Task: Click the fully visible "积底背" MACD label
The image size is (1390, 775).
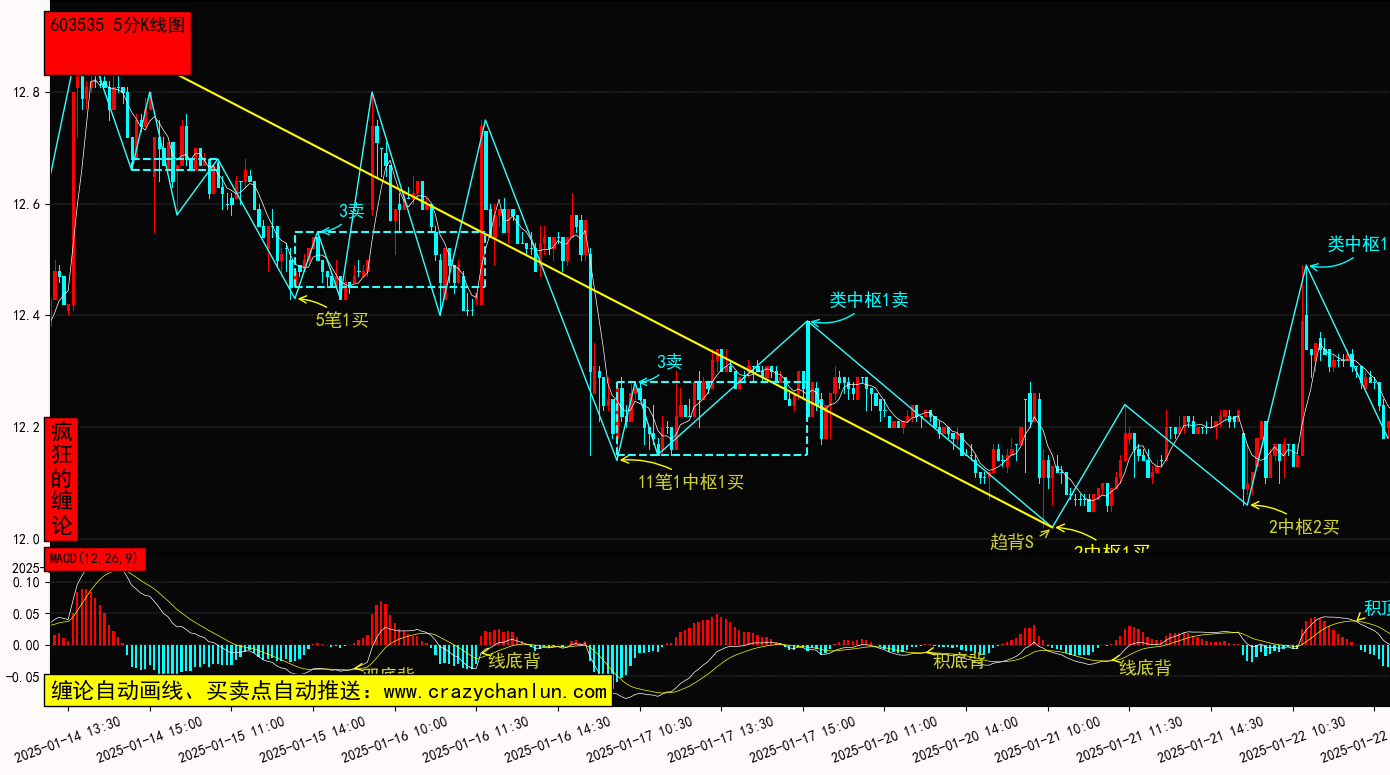Action: pyautogui.click(x=959, y=661)
